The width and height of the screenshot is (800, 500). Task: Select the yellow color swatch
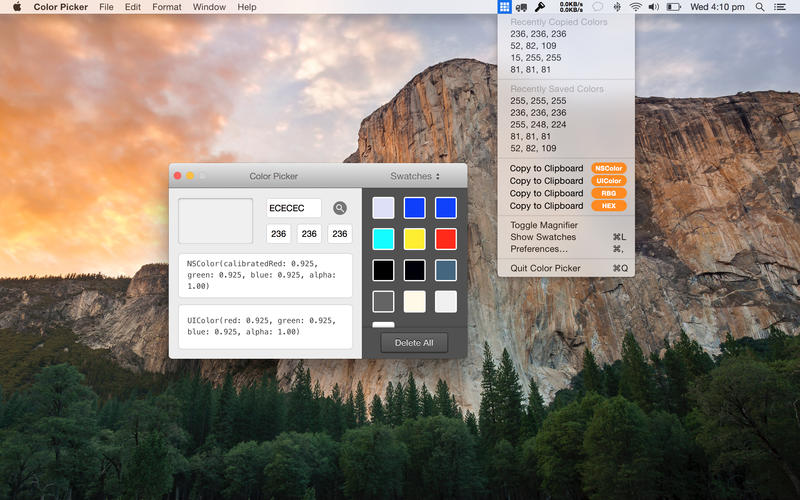point(415,239)
